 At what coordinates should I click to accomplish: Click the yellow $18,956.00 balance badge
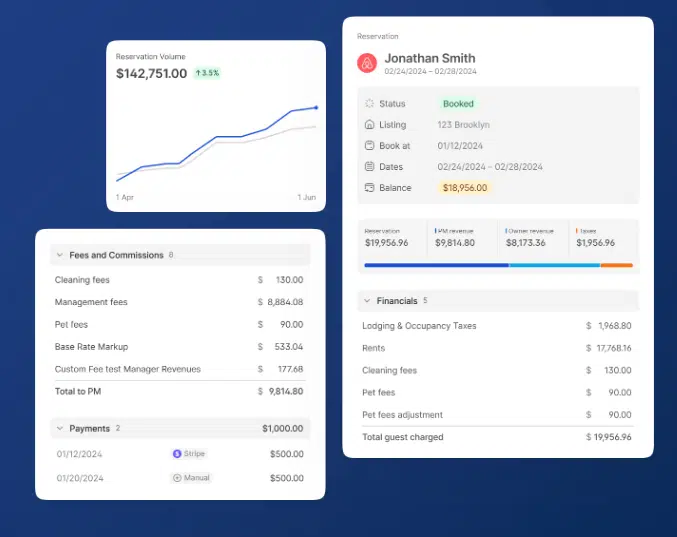(464, 187)
